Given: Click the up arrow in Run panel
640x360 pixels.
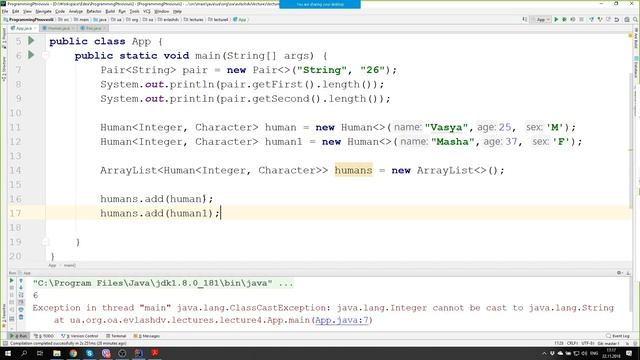Looking at the screenshot, I should (21, 280).
